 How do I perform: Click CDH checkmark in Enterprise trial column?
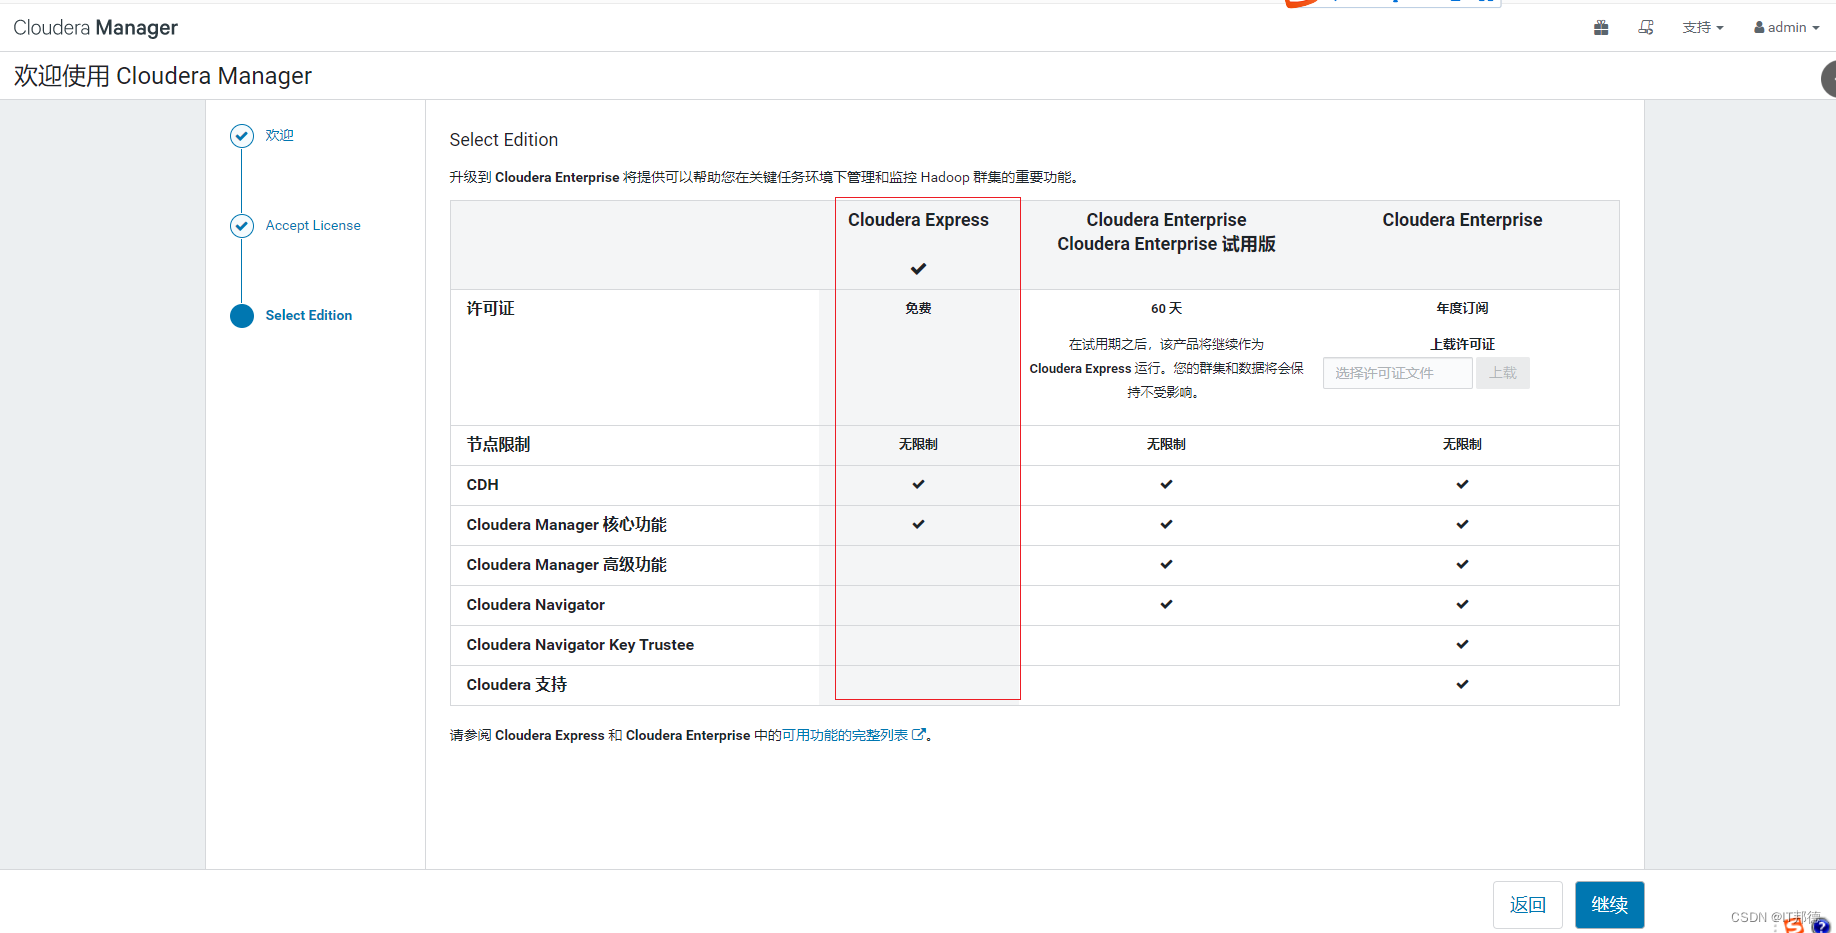[1166, 484]
